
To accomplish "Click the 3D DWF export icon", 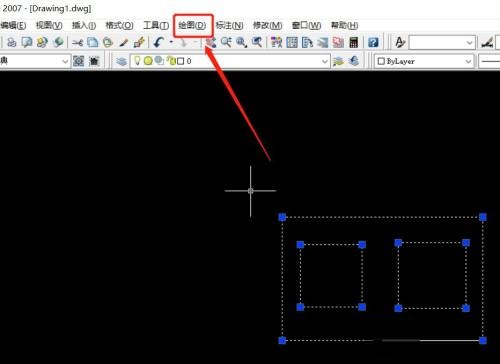I will 58,42.
